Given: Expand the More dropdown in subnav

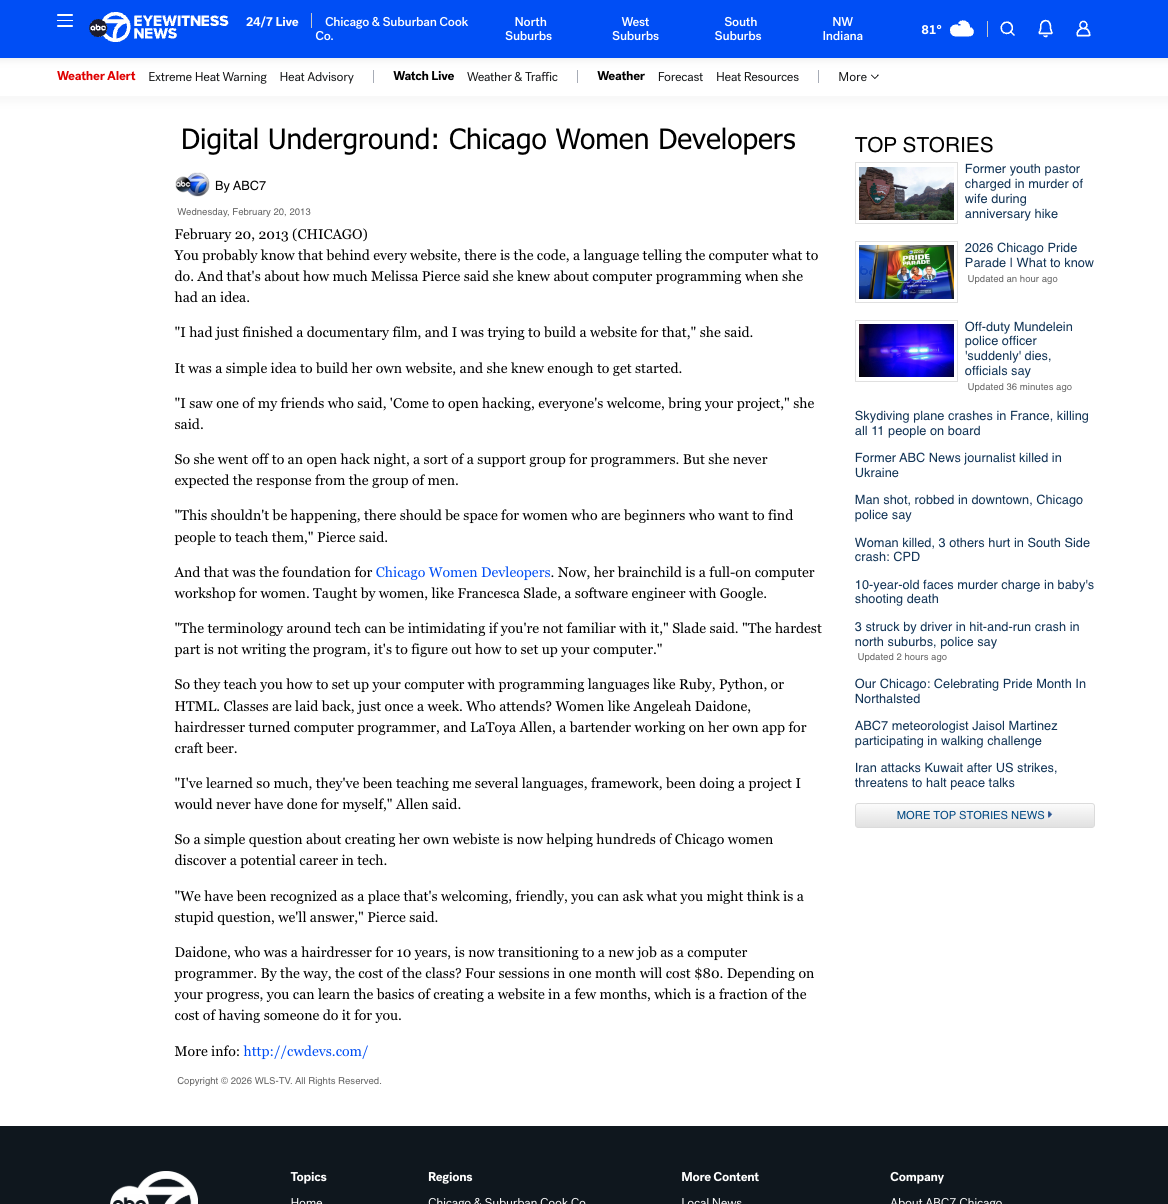Looking at the screenshot, I should click(x=859, y=77).
